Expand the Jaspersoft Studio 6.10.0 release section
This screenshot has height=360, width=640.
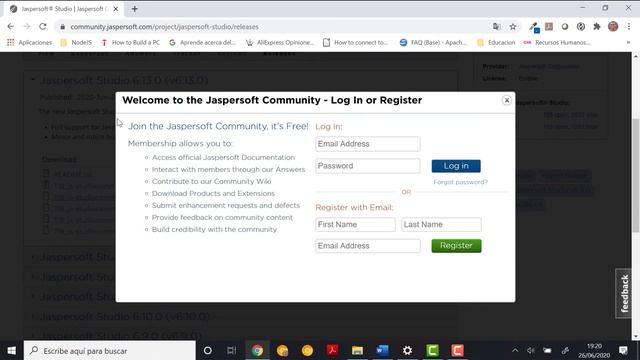click(x=124, y=316)
